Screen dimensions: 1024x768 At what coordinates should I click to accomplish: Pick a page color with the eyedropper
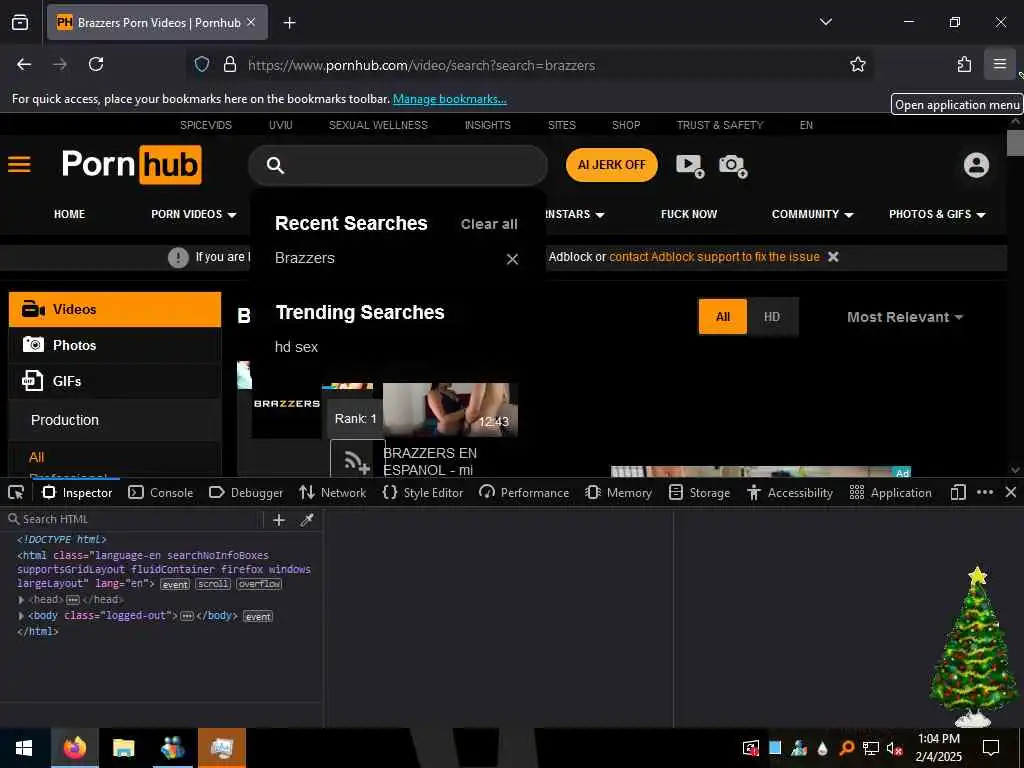tap(306, 520)
